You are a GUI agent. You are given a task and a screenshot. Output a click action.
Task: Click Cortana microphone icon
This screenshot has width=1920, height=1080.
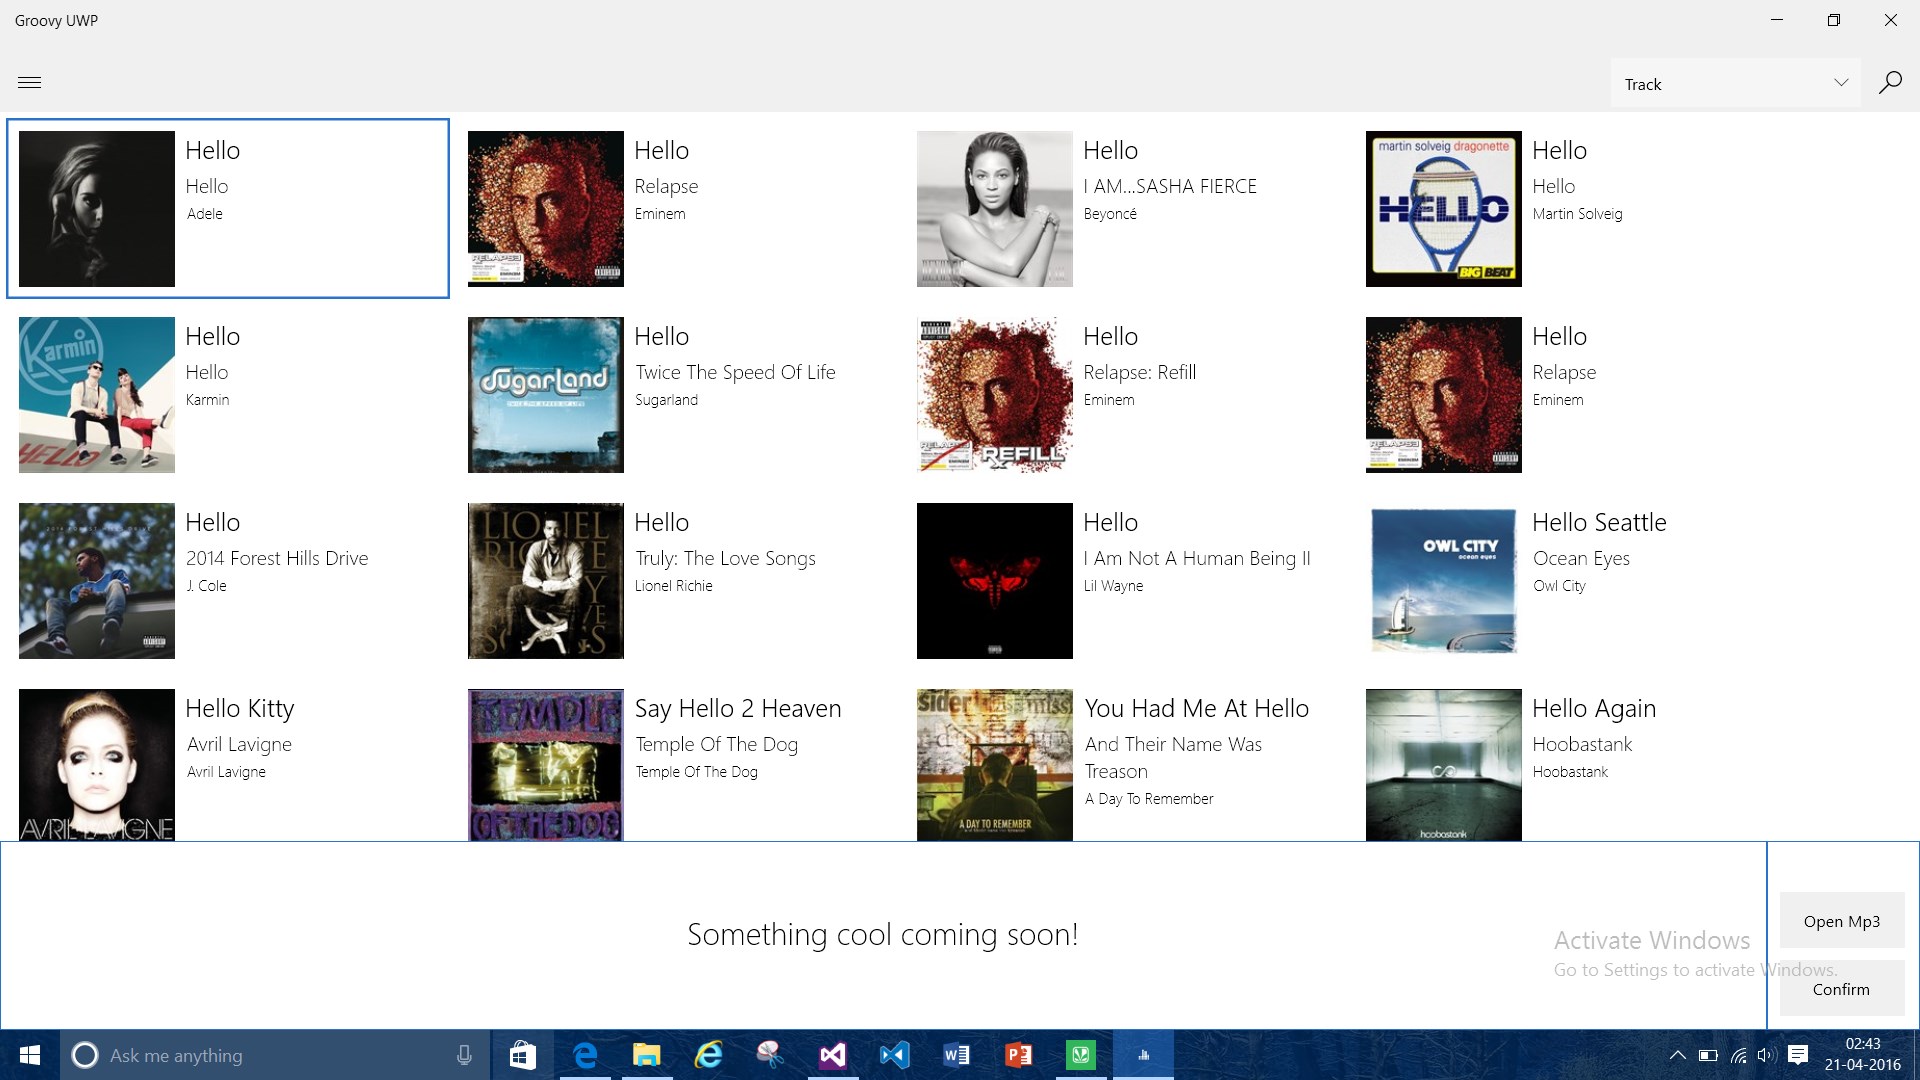(464, 1055)
